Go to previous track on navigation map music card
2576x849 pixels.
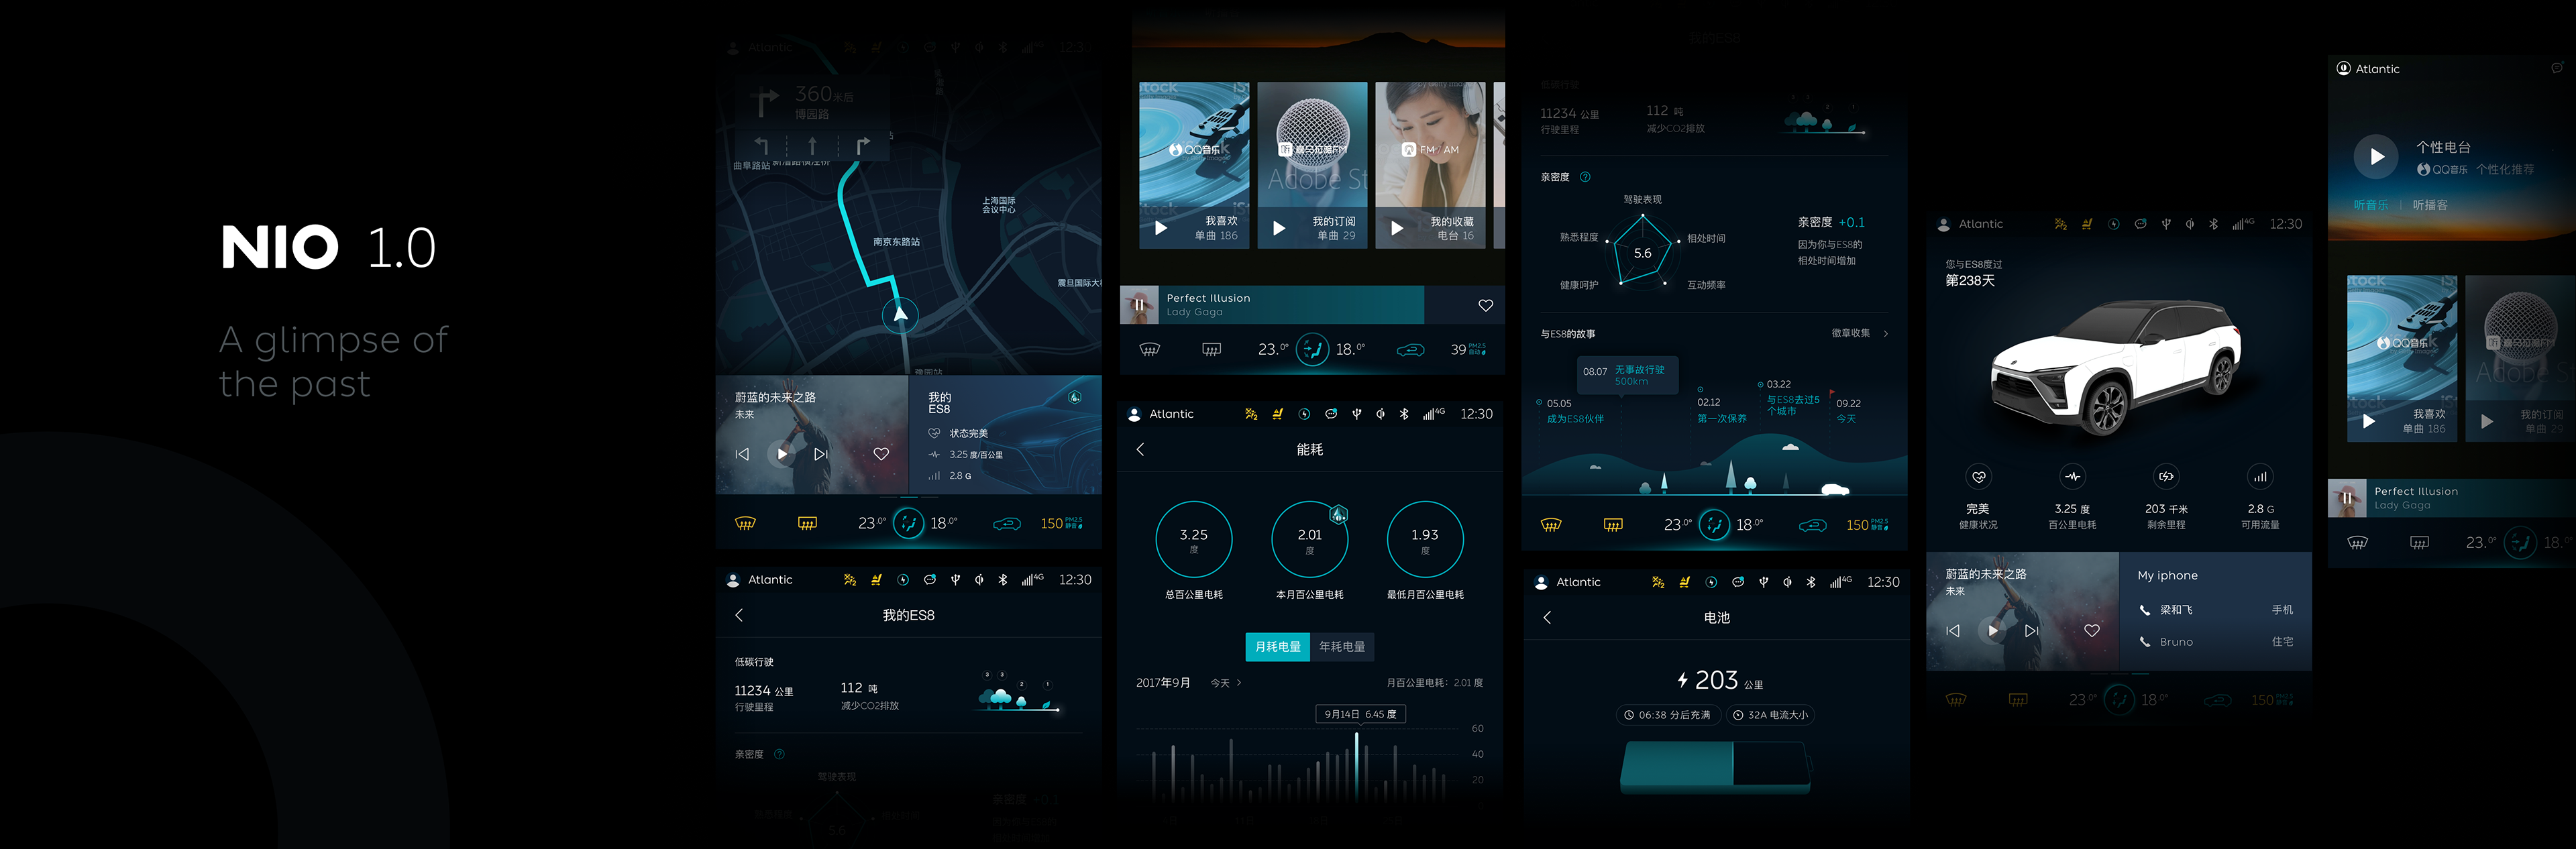[x=742, y=454]
